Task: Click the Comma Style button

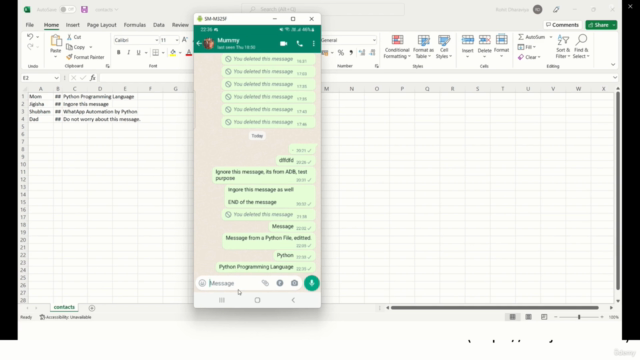Action: [351, 53]
